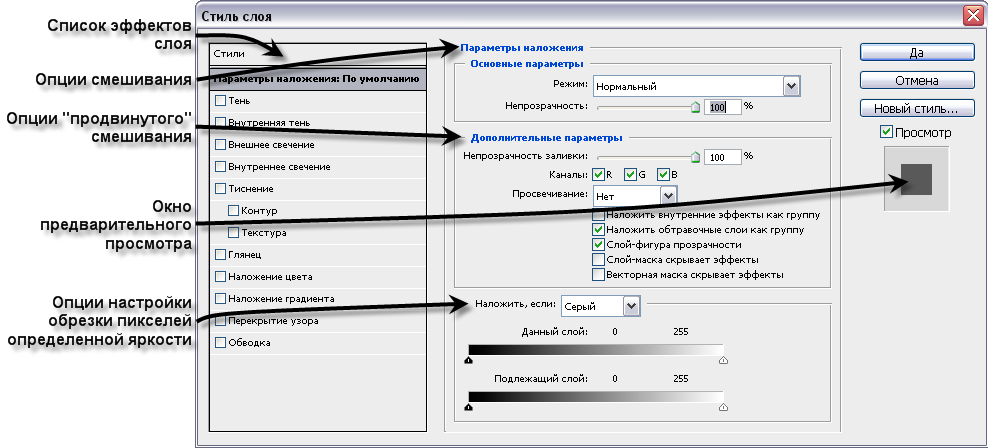Open the Наложить, если Серый dropdown
Screen dimensions: 988x448
(x=600, y=306)
